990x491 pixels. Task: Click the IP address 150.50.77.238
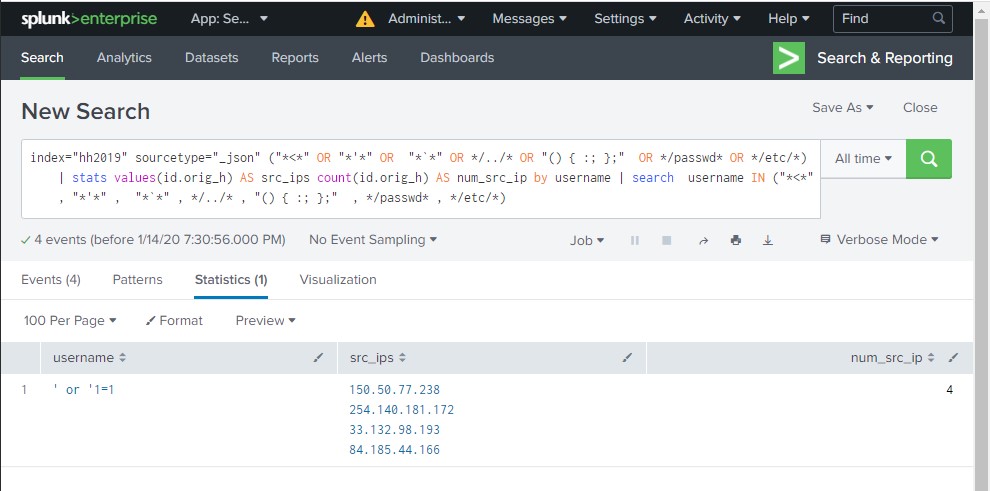(x=395, y=389)
